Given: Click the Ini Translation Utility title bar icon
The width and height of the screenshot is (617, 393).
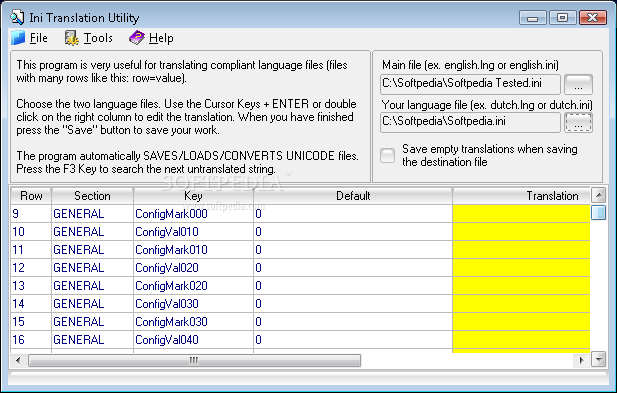Looking at the screenshot, I should click(17, 18).
